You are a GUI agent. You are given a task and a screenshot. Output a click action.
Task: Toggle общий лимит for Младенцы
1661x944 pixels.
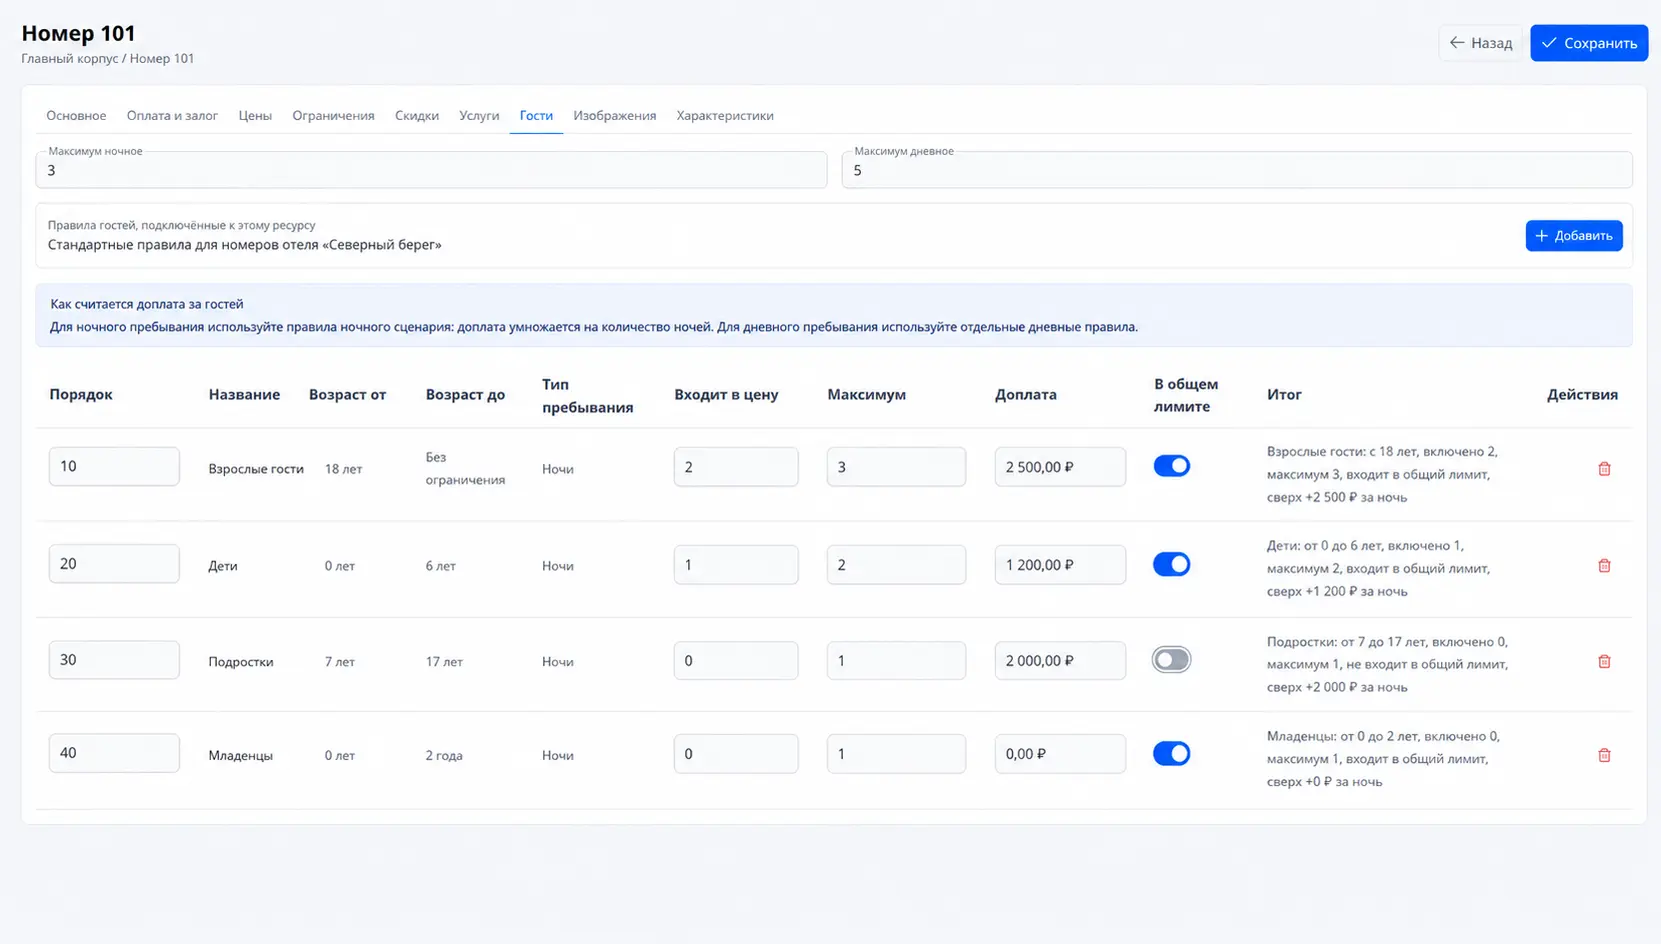[x=1171, y=754]
